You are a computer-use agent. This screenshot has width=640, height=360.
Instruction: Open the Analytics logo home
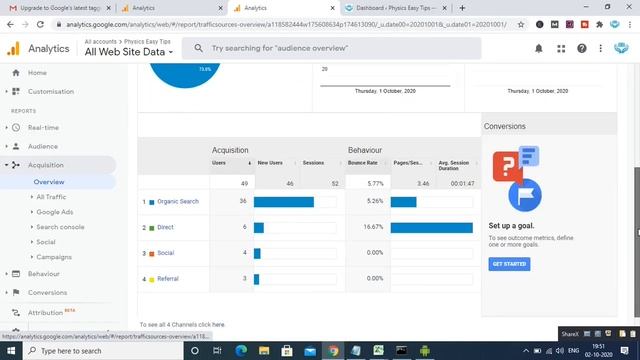point(13,49)
